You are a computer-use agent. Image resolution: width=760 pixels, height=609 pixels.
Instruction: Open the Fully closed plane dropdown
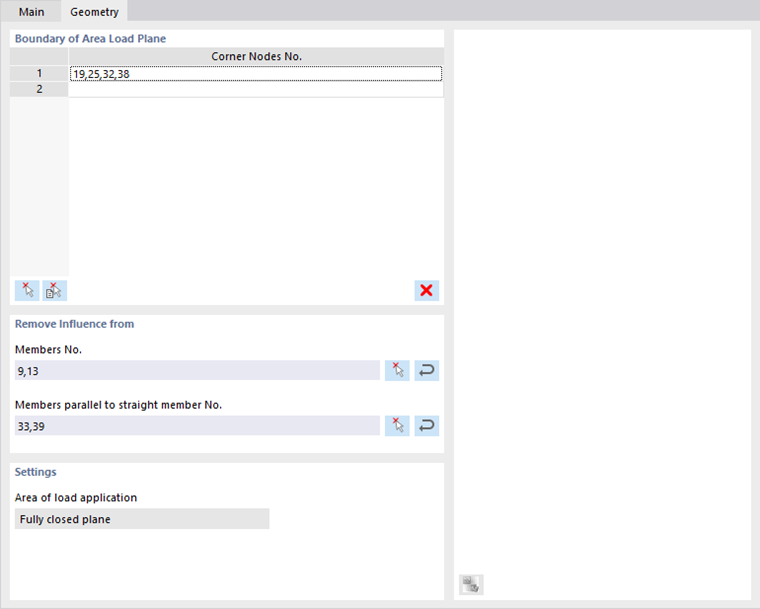point(142,519)
